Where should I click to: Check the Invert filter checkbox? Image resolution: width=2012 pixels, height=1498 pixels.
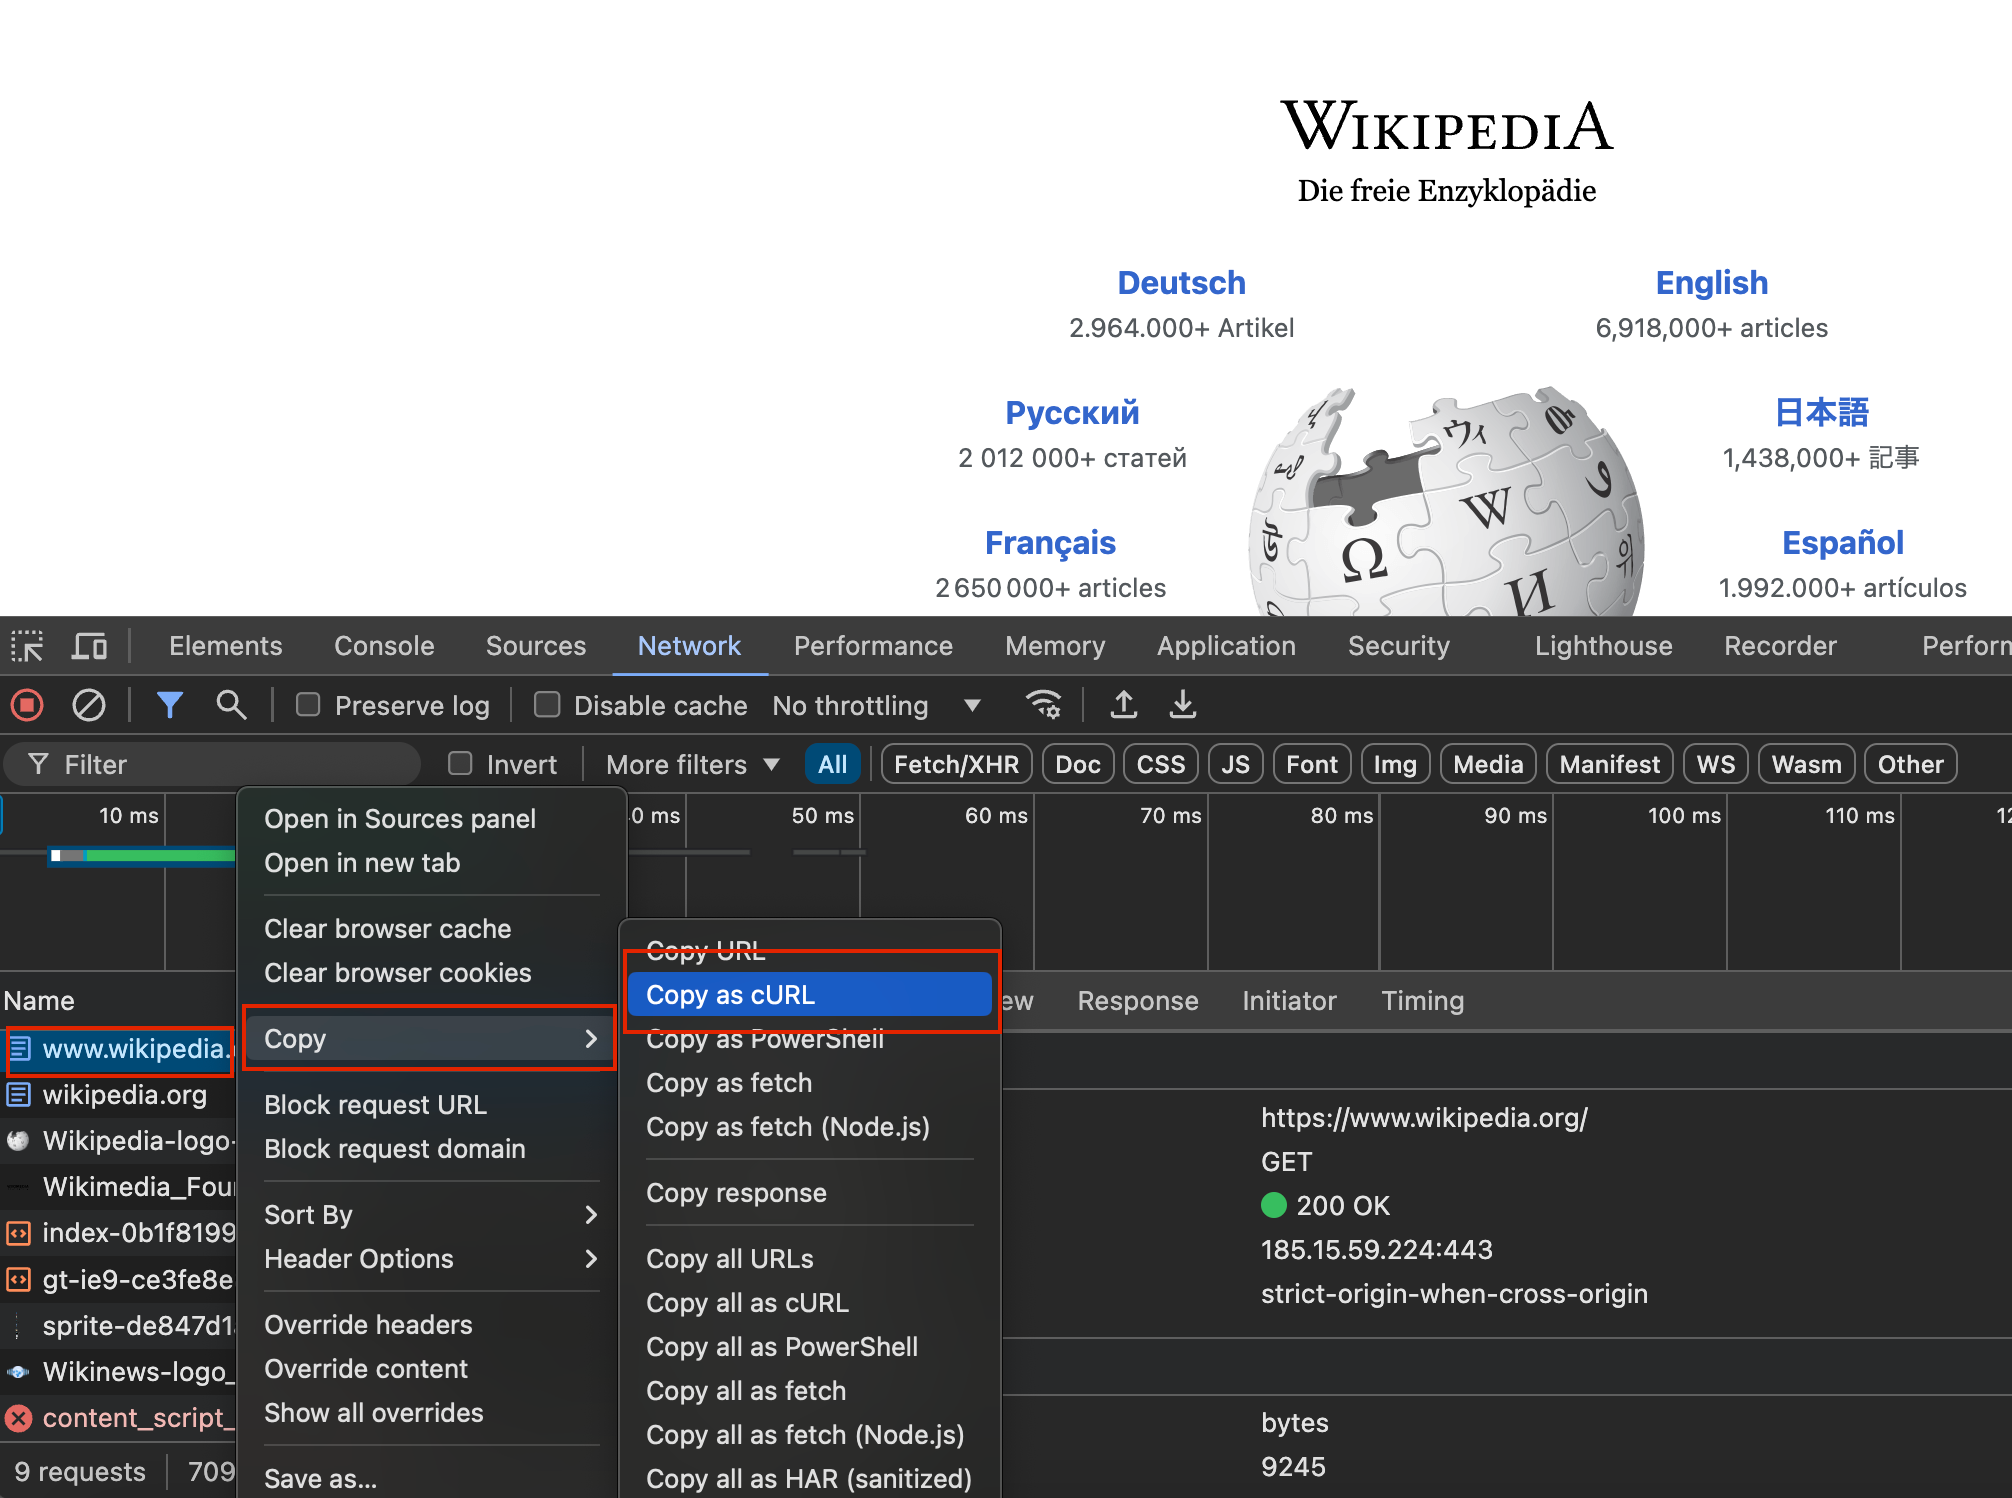(460, 764)
